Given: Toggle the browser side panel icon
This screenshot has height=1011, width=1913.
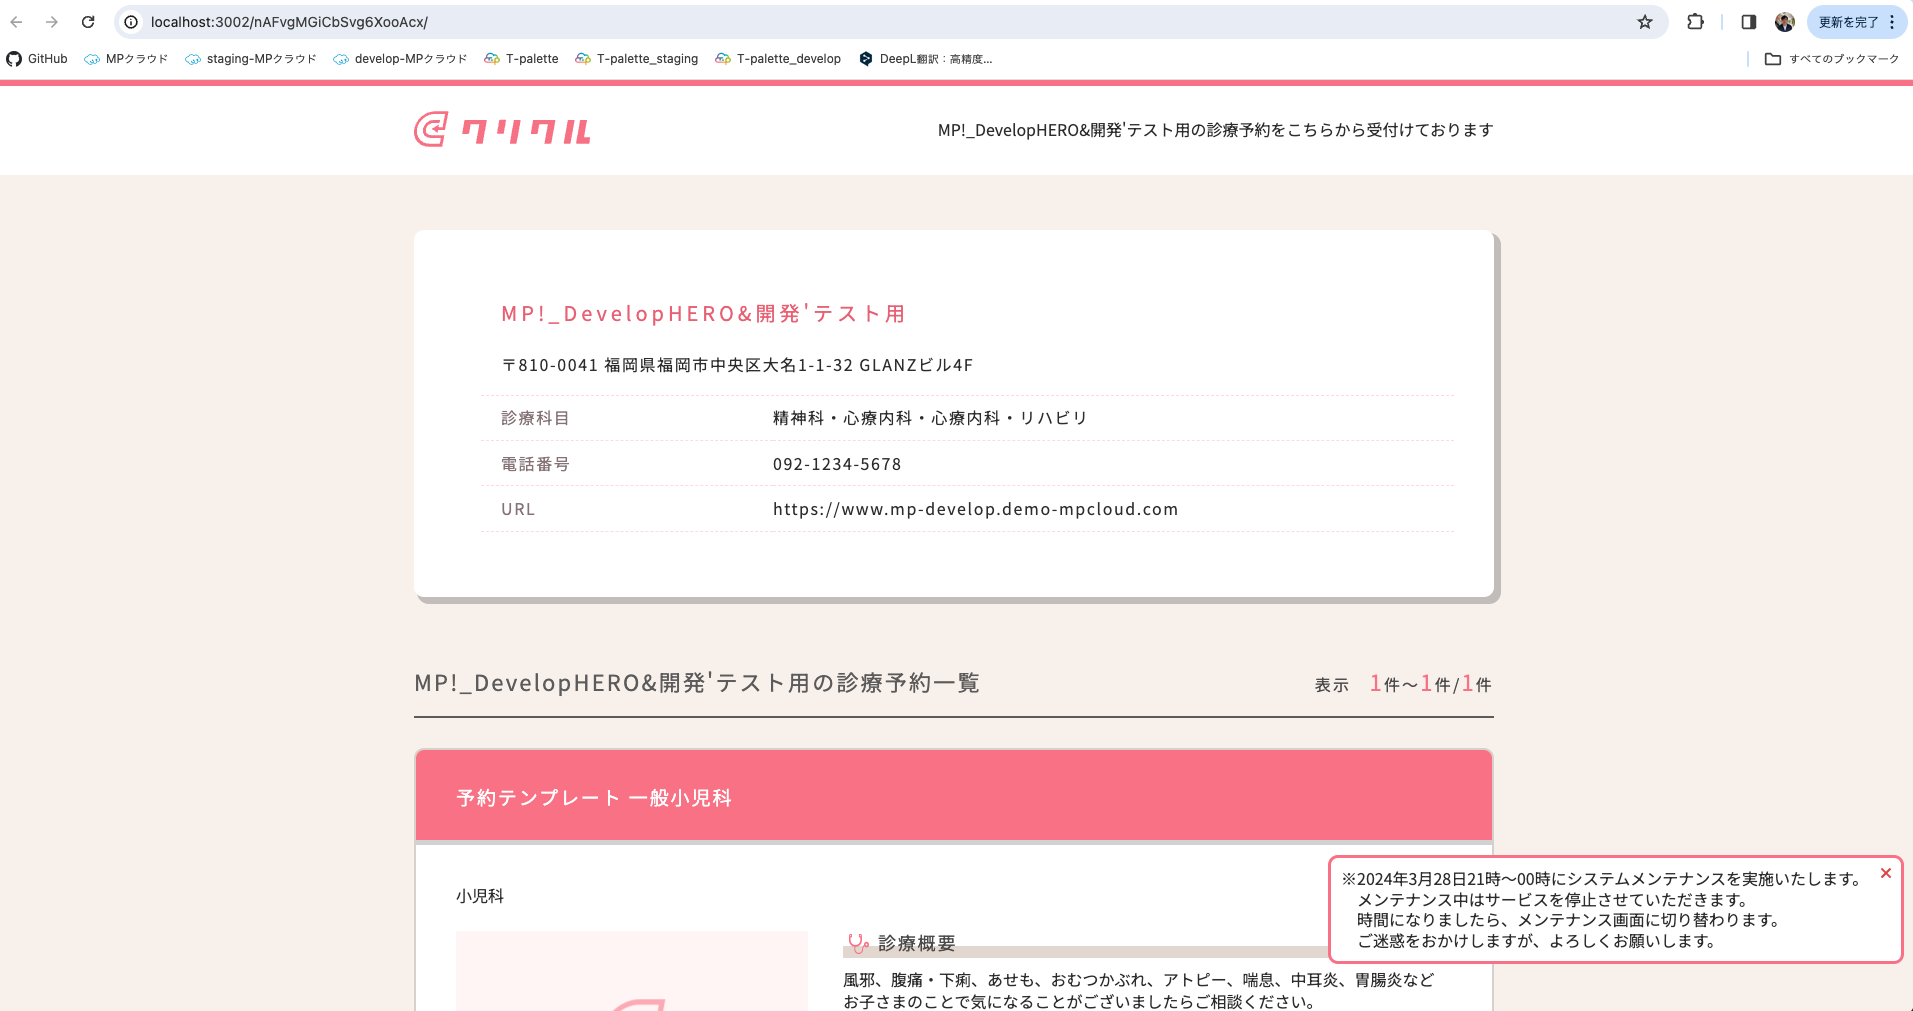Looking at the screenshot, I should 1748,22.
